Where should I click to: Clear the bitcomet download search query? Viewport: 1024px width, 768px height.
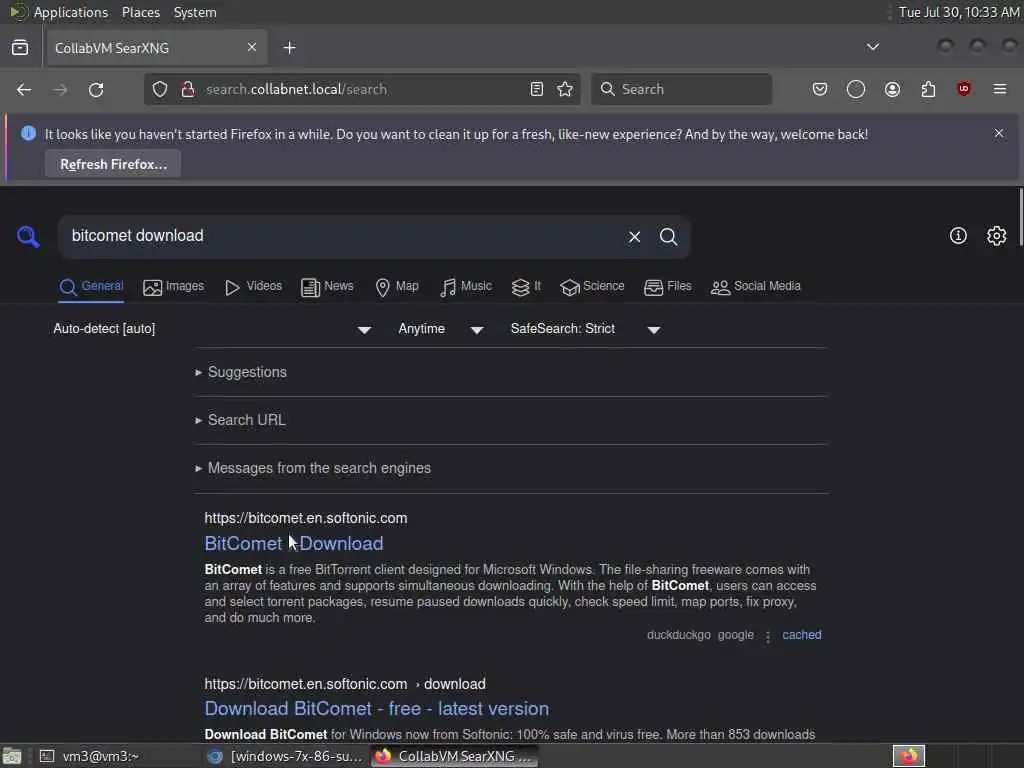tap(634, 236)
